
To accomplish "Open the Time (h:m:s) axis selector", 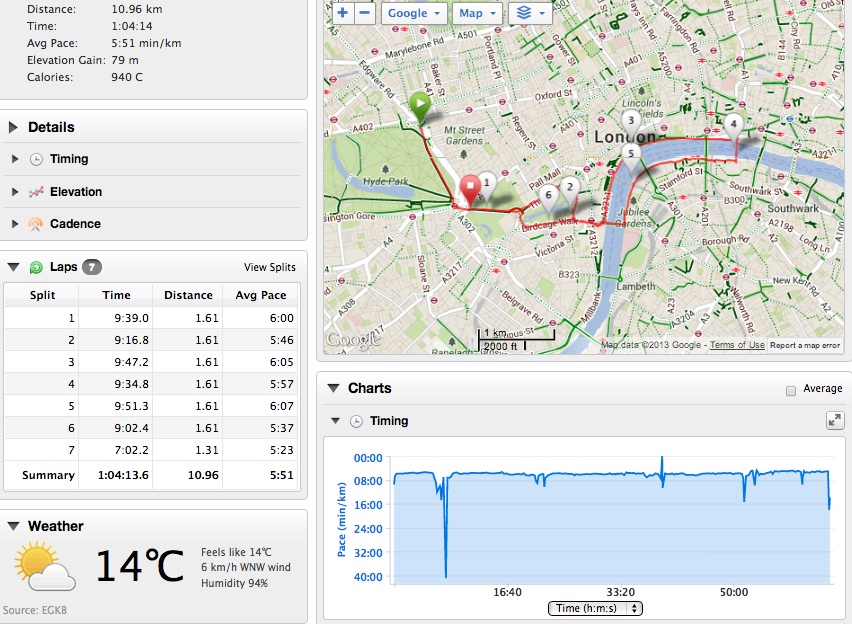I will click(x=594, y=608).
